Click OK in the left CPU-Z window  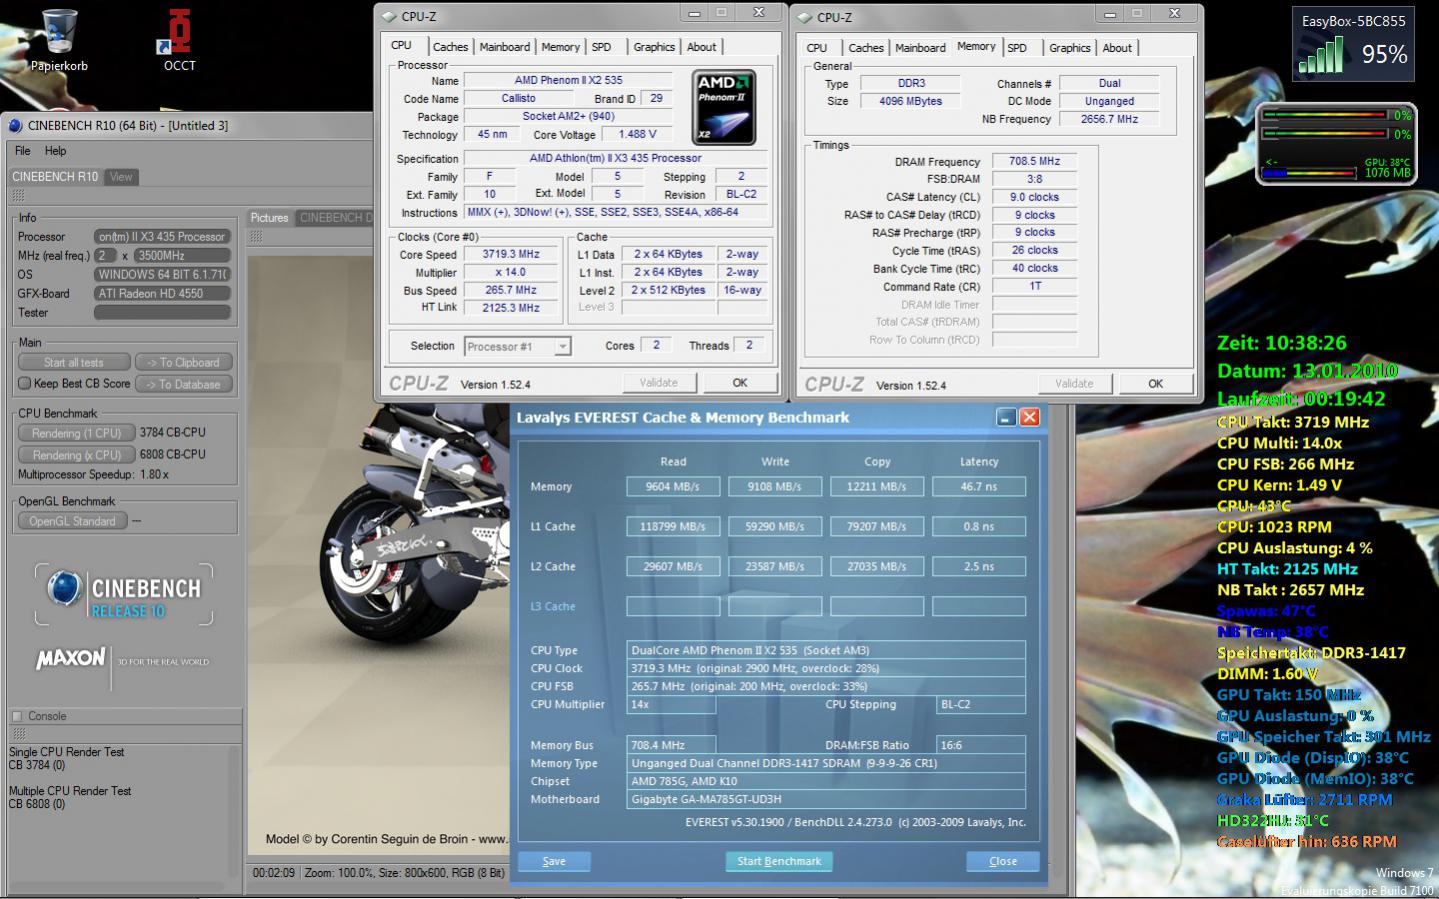739,382
